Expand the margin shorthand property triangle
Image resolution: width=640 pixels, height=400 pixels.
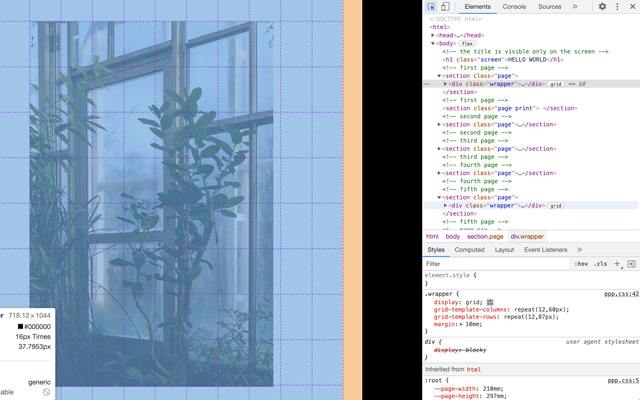[x=458, y=324]
